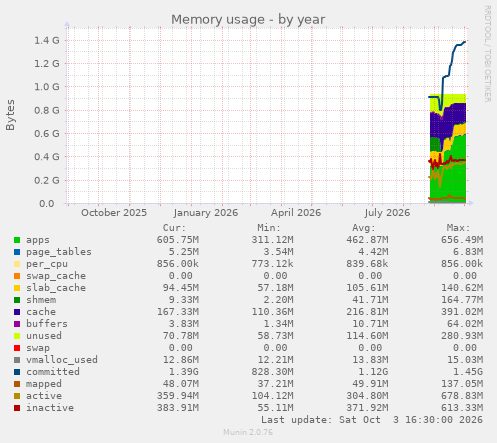Click the vmalloc_used gray legend swatch
Viewport: 497px width, 443px height.
[x=17, y=360]
